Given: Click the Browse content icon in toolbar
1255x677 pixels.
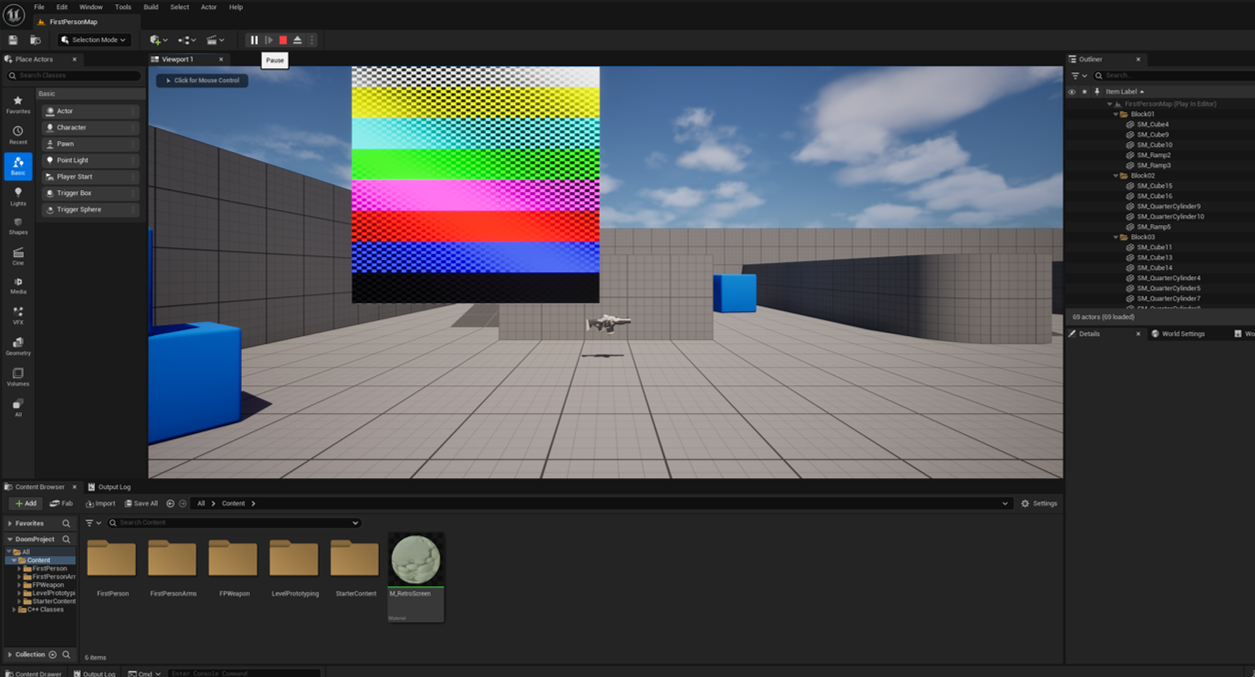Looking at the screenshot, I should [35, 40].
